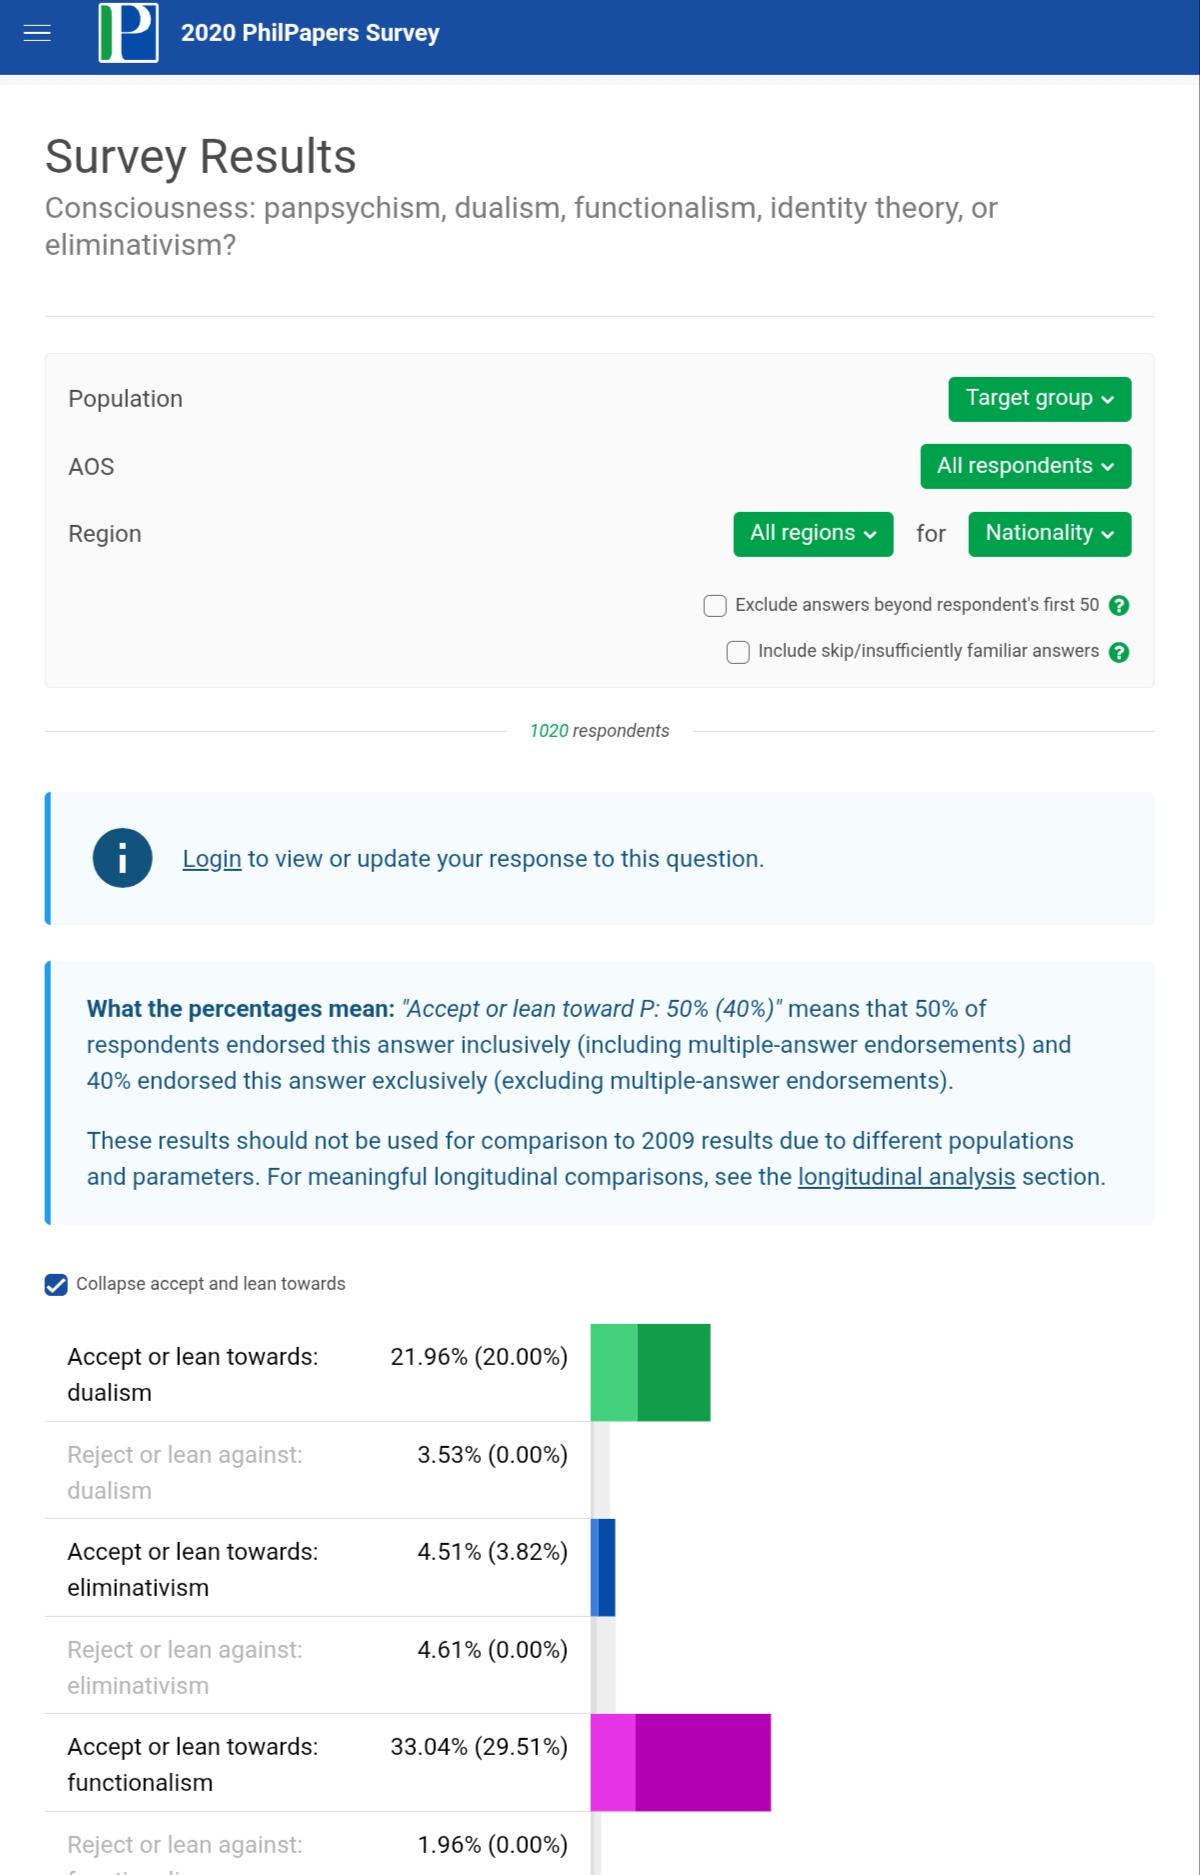
Task: Click the blue eliminativism result bar
Action: (x=603, y=1567)
